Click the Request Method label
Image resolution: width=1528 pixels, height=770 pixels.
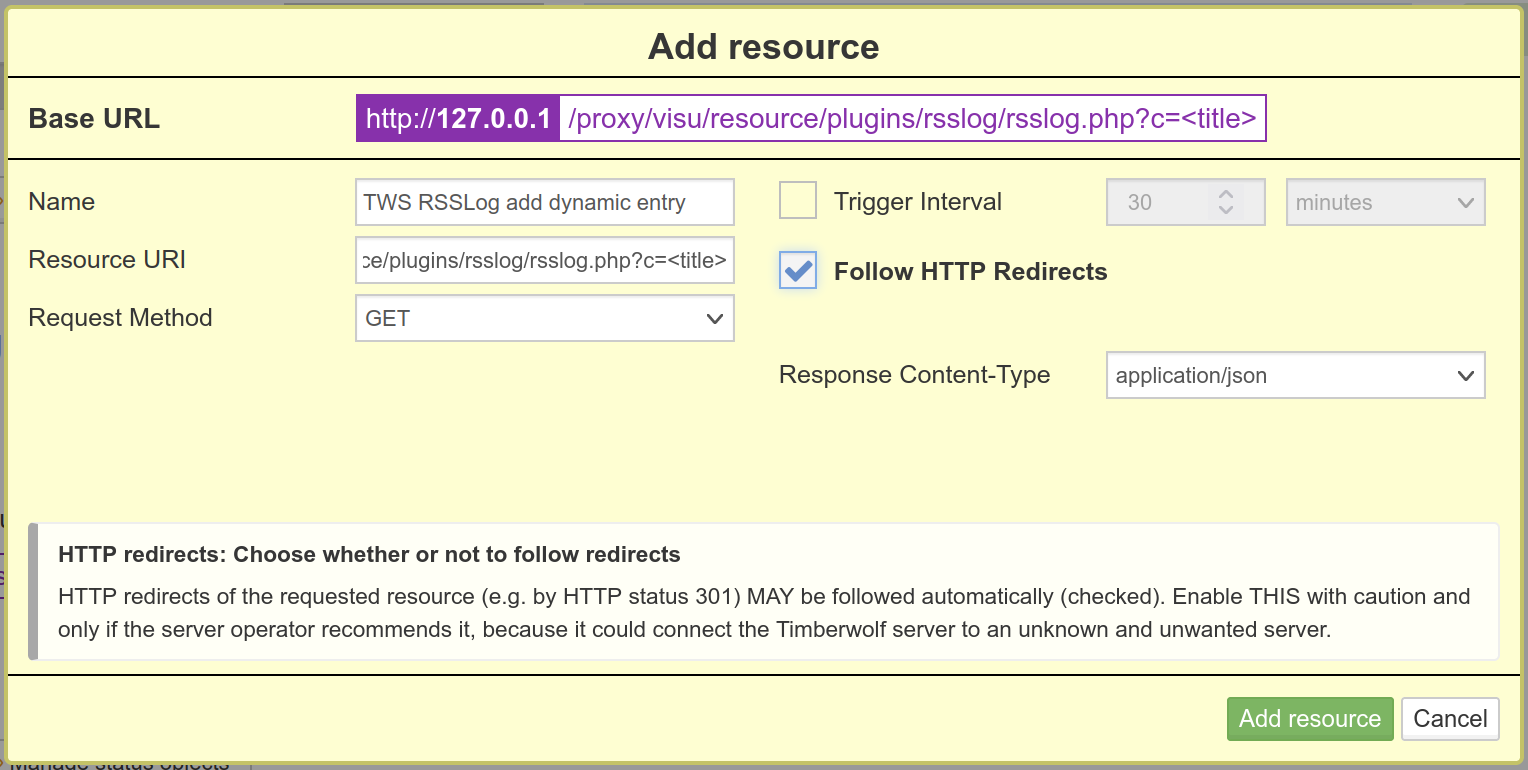[x=120, y=318]
